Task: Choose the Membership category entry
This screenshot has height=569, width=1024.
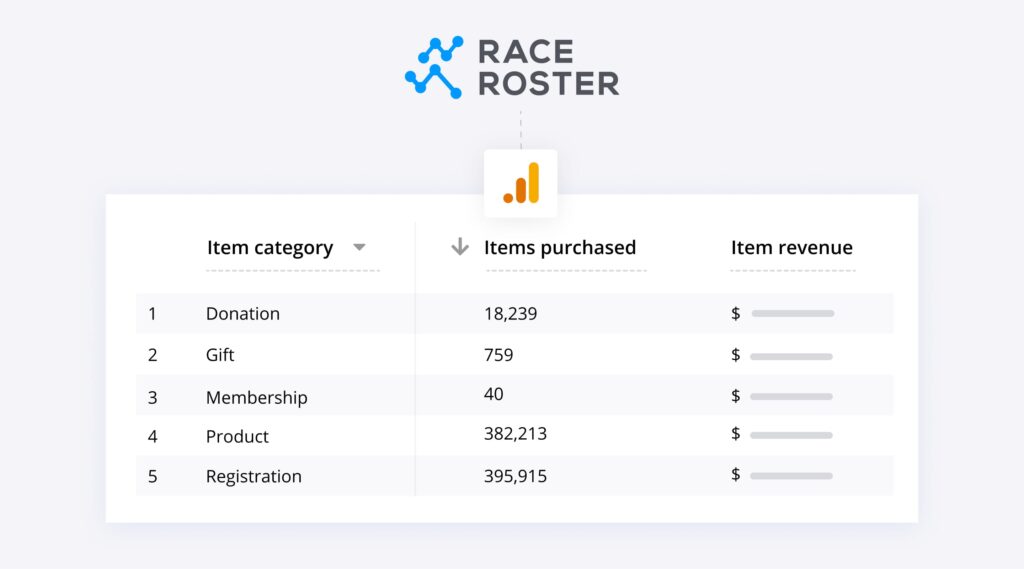Action: pos(256,397)
